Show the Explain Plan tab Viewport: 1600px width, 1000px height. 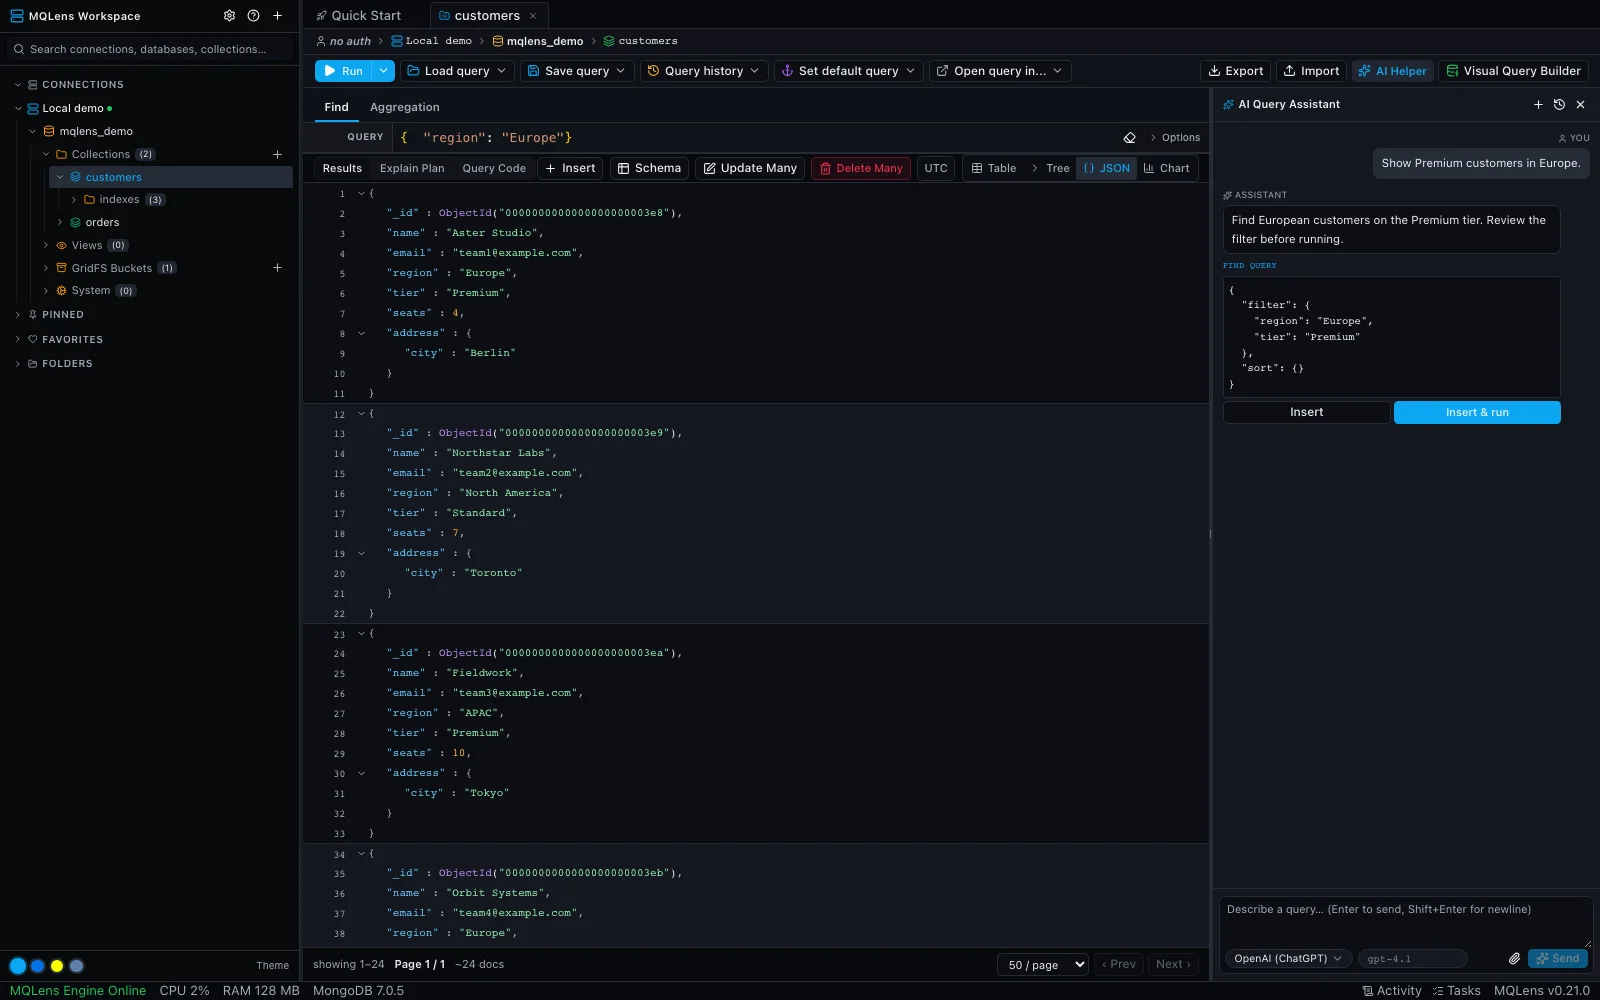point(412,168)
